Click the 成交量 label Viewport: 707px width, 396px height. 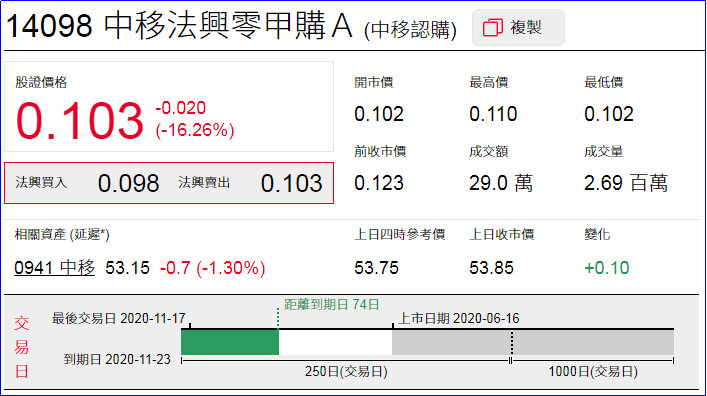603,151
